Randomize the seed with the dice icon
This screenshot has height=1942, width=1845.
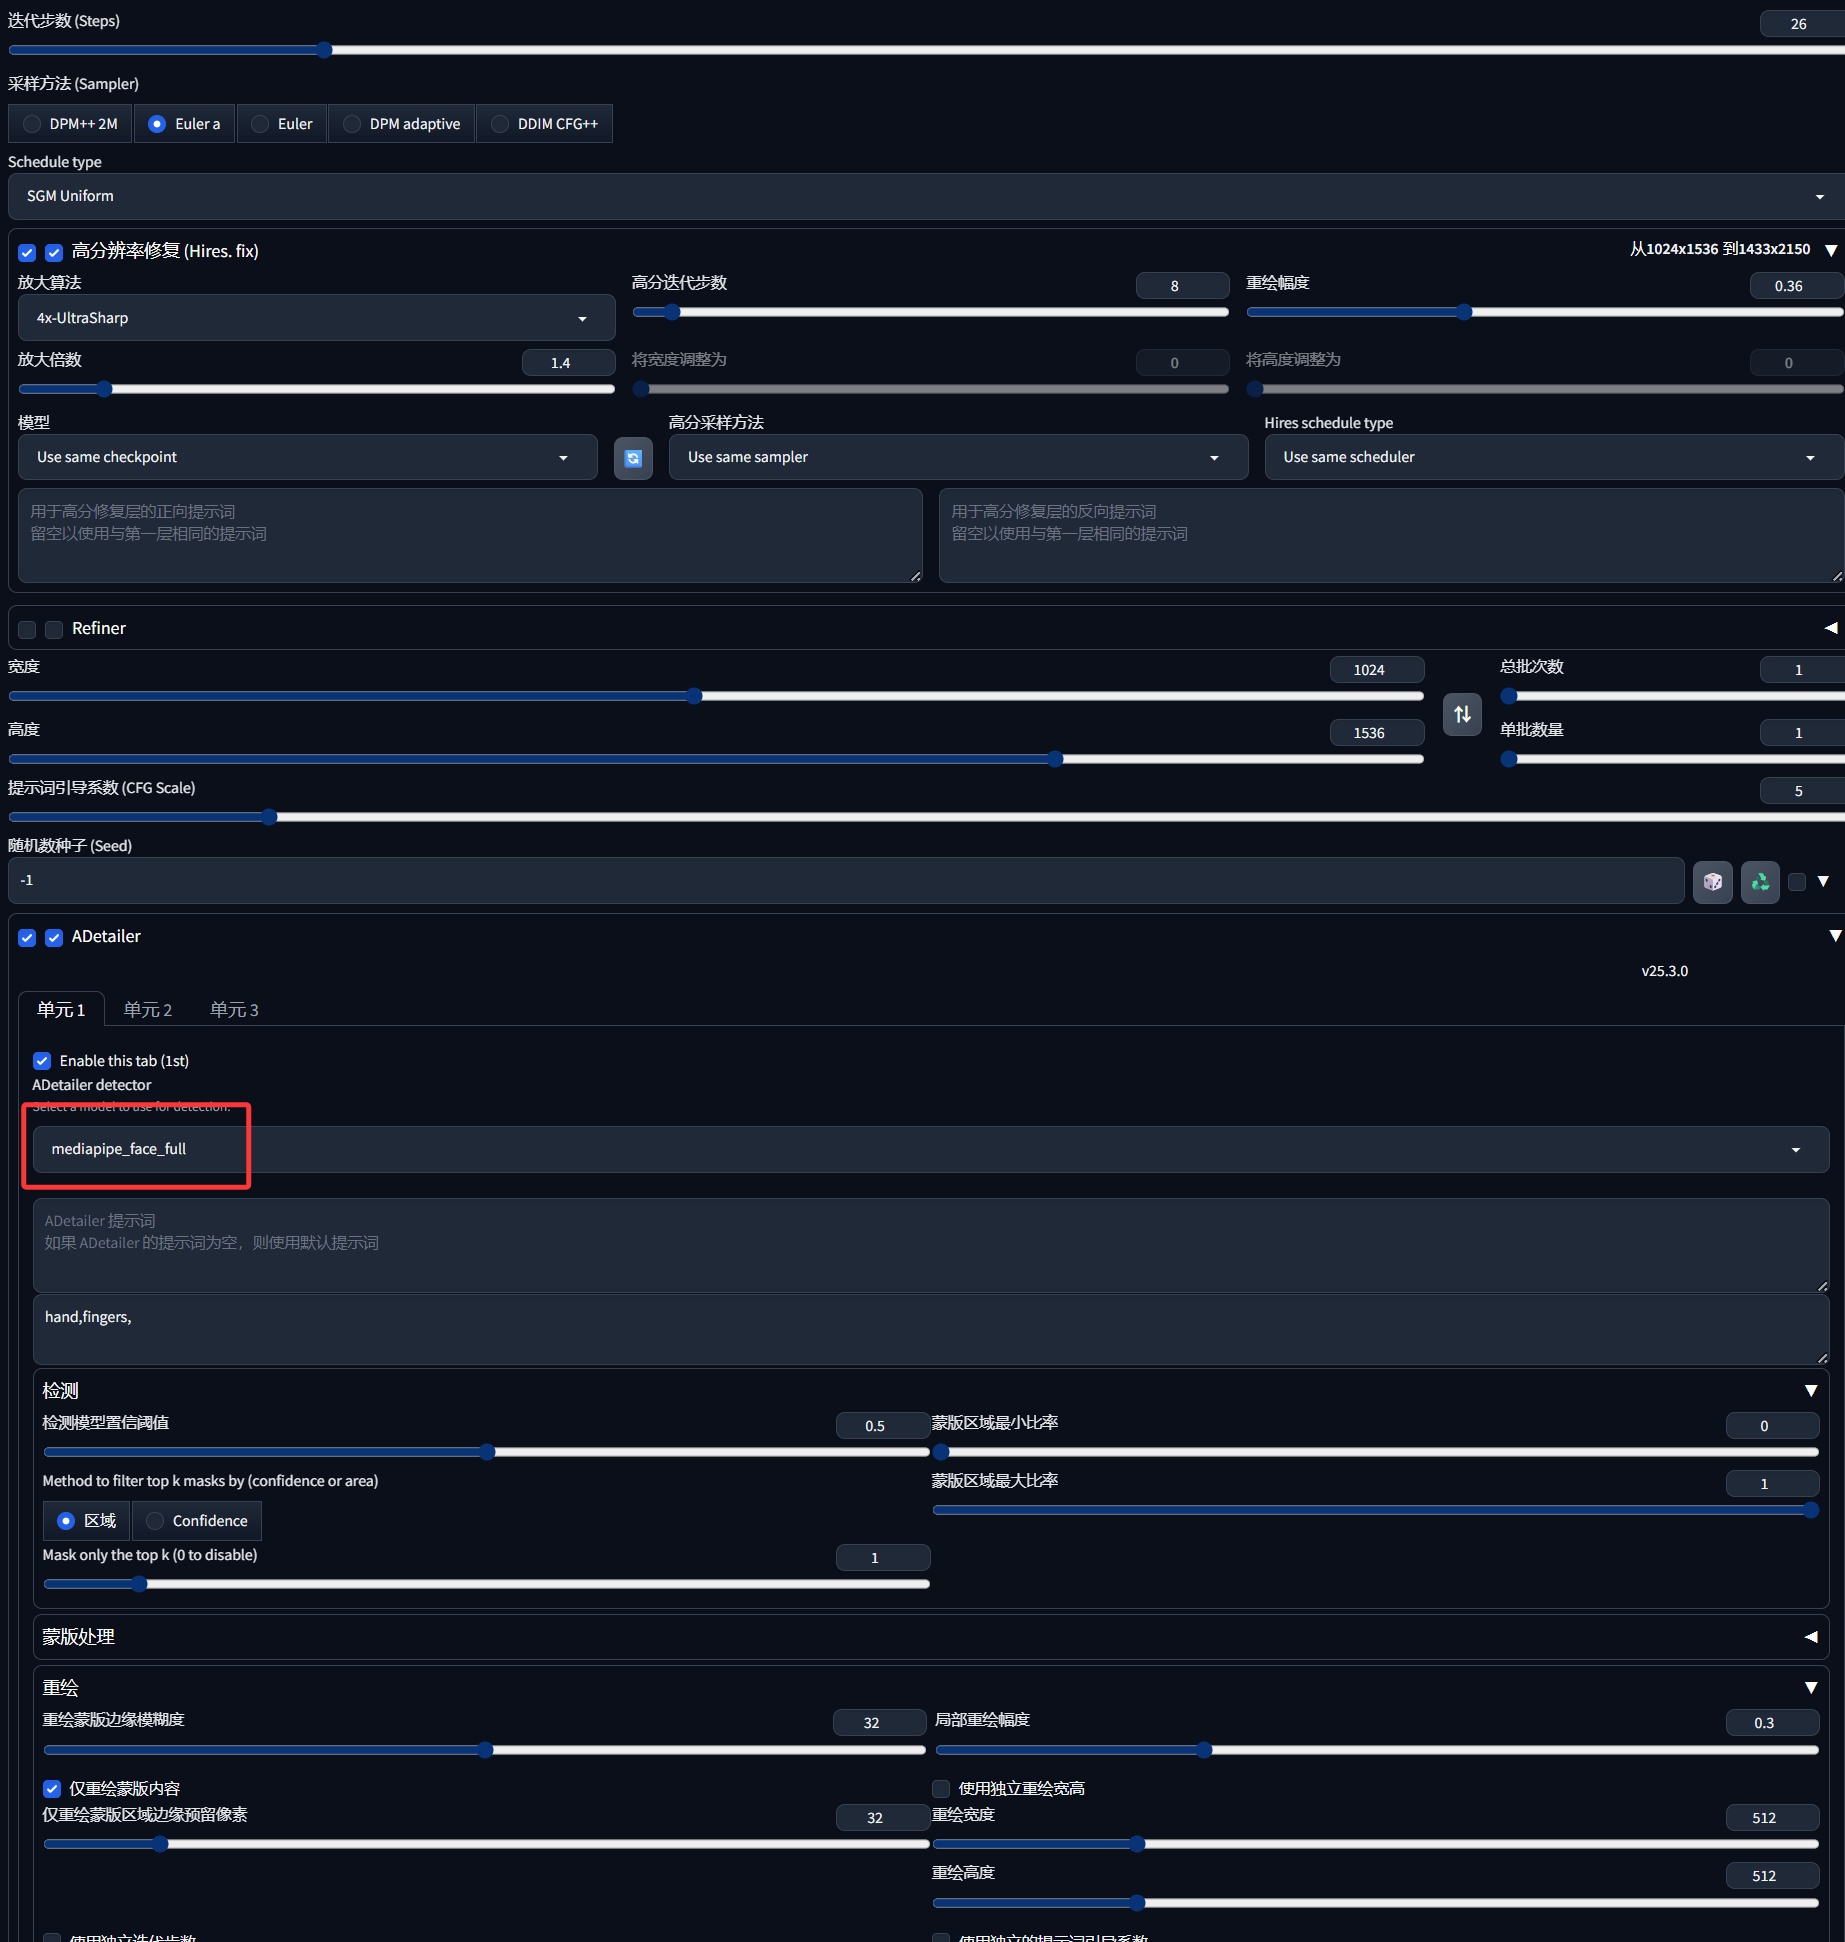pyautogui.click(x=1712, y=881)
